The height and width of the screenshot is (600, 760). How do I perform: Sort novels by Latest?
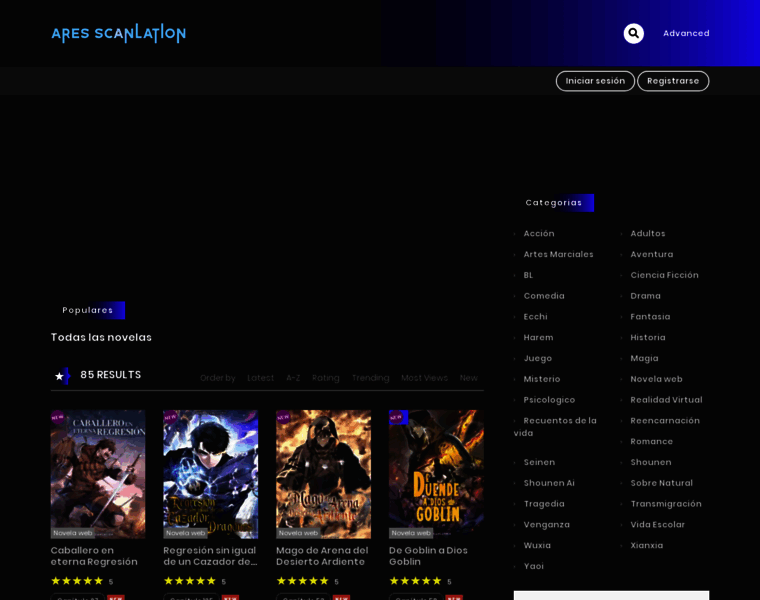click(260, 378)
